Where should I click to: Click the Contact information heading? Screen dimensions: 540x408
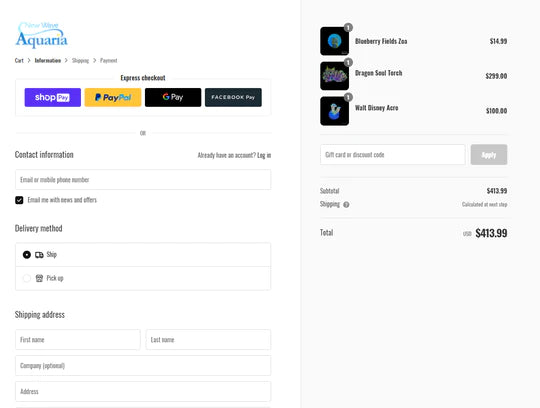pos(44,155)
